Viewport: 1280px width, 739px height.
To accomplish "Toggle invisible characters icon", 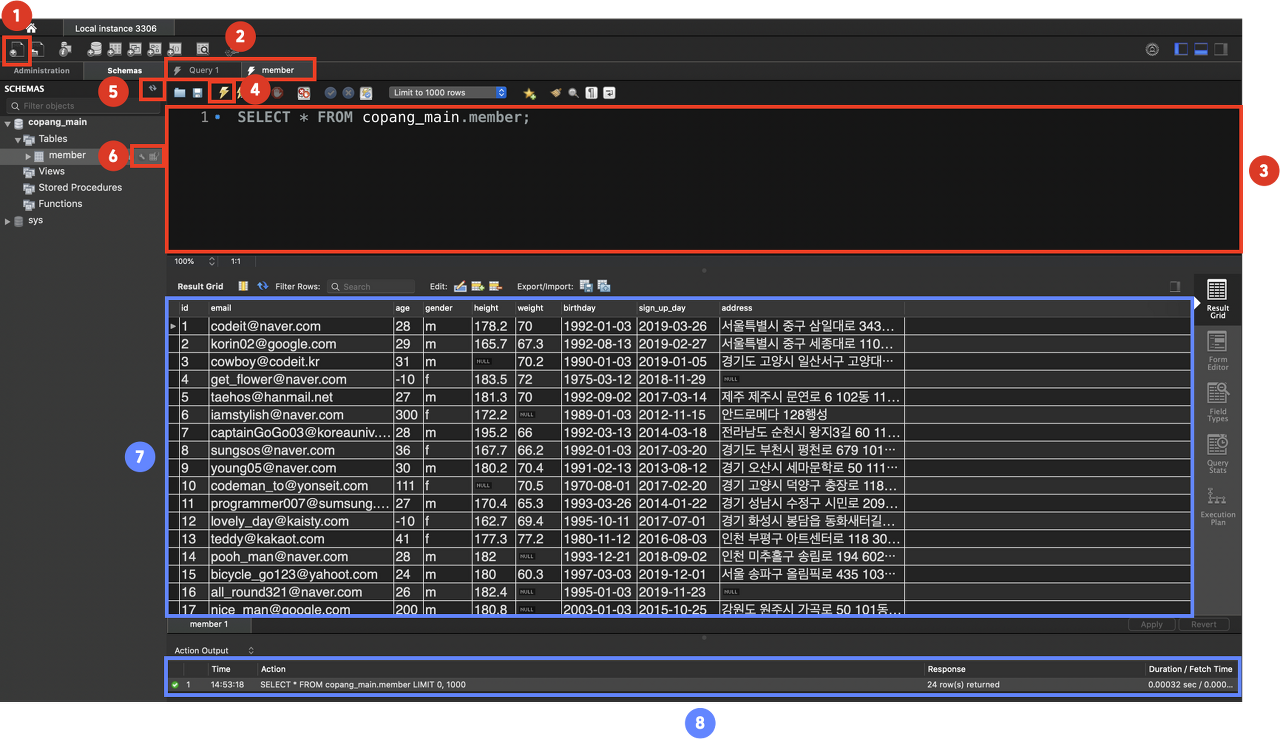I will coord(591,93).
